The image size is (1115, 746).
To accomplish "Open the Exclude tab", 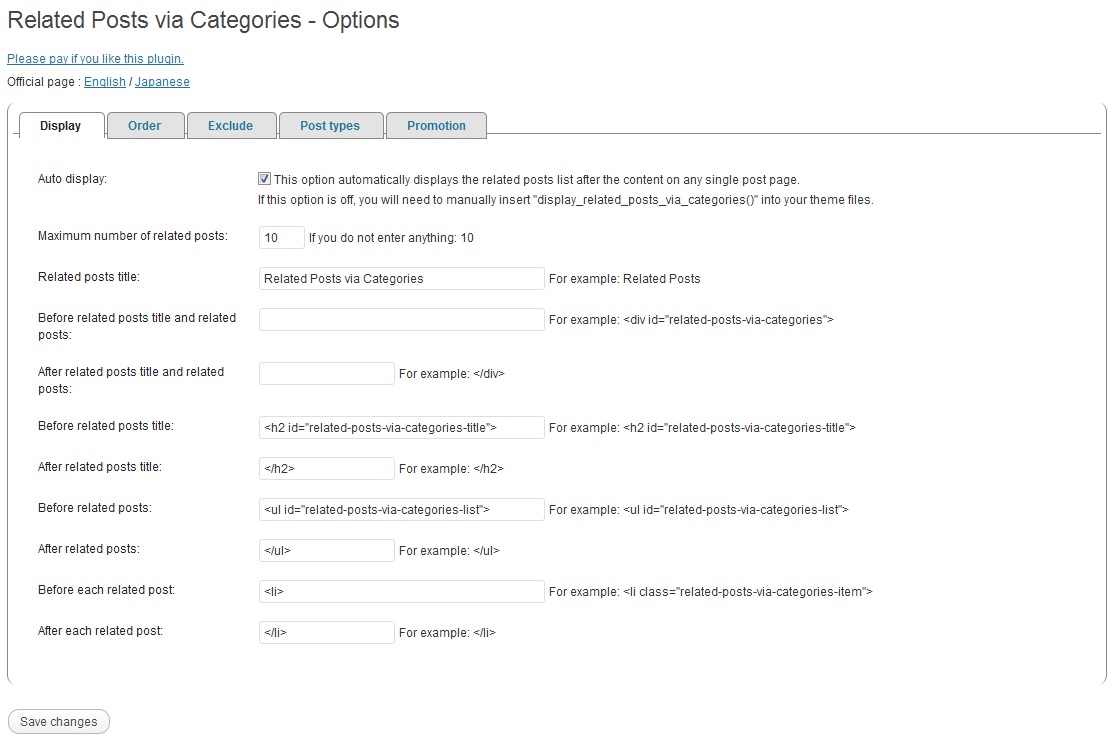I will coord(230,126).
